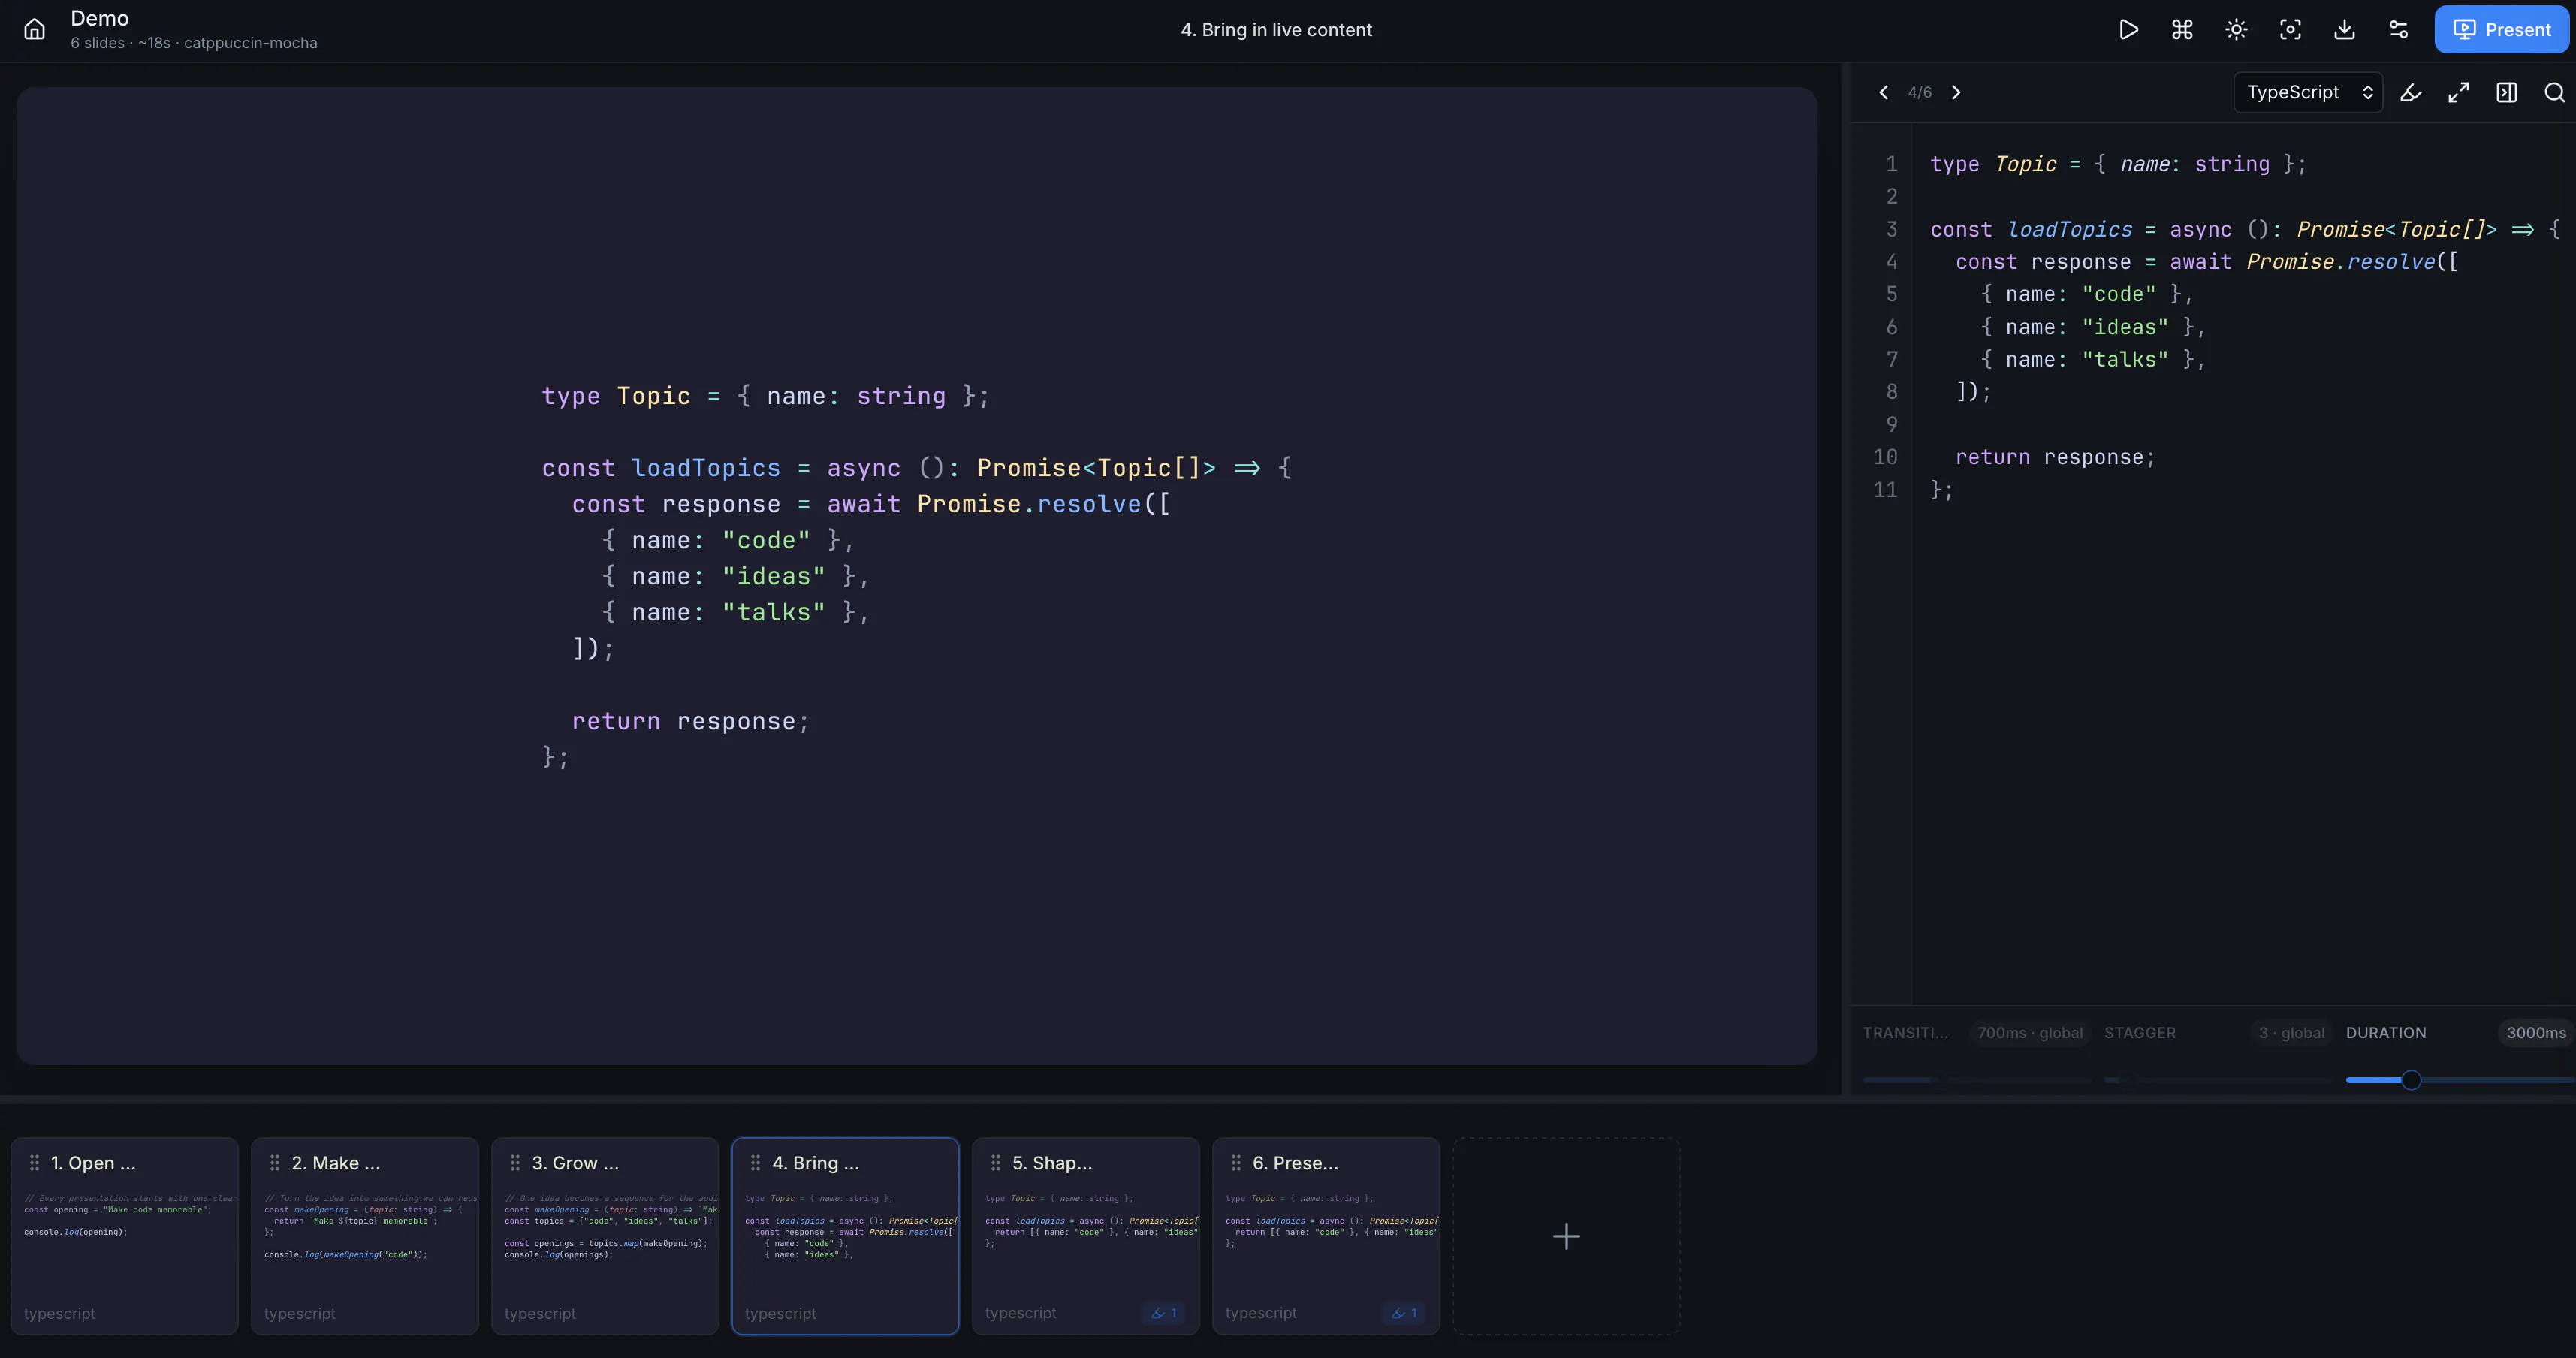The image size is (2576, 1358).
Task: Click the Demo project title
Action: tap(99, 18)
